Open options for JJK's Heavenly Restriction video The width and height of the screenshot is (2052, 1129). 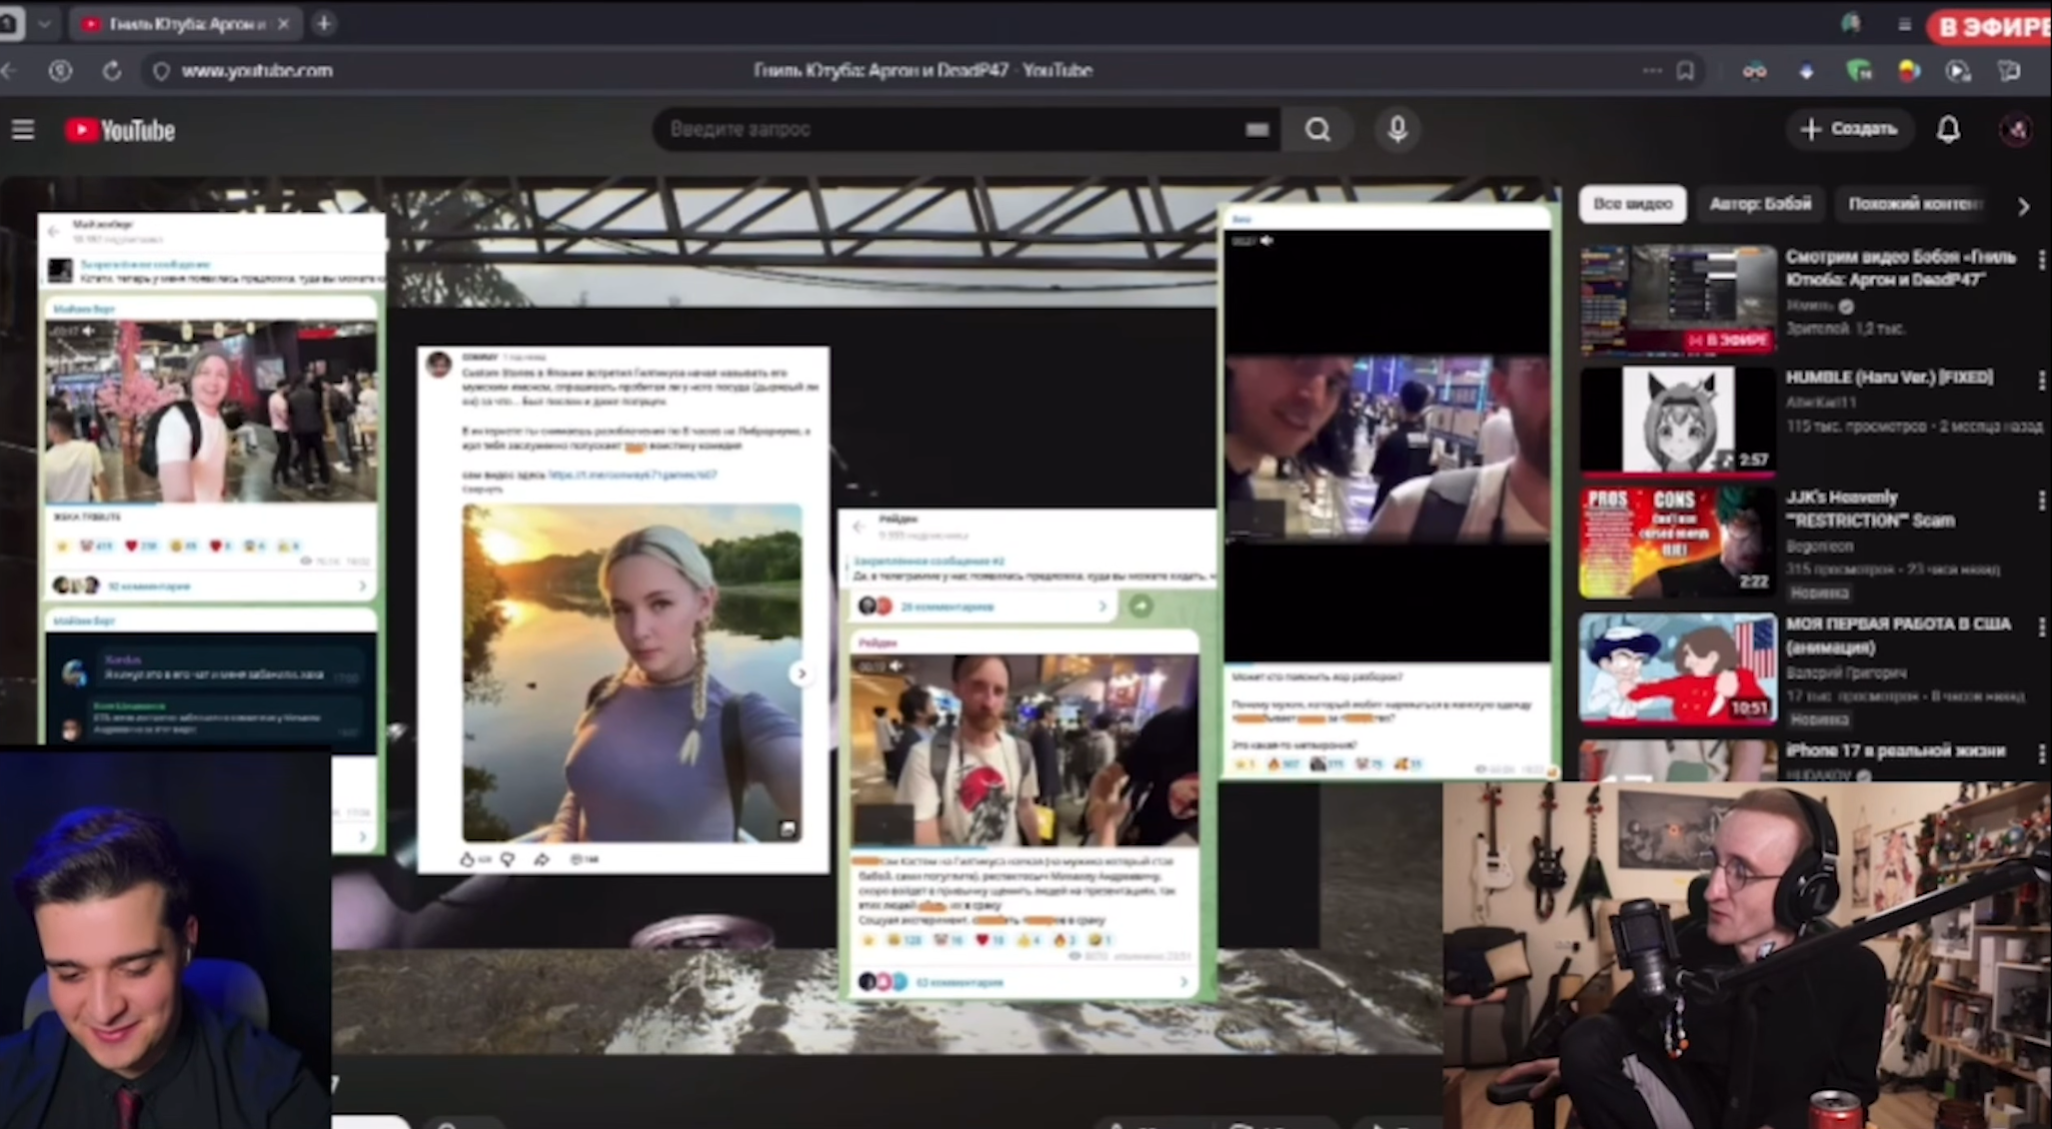click(x=2040, y=500)
